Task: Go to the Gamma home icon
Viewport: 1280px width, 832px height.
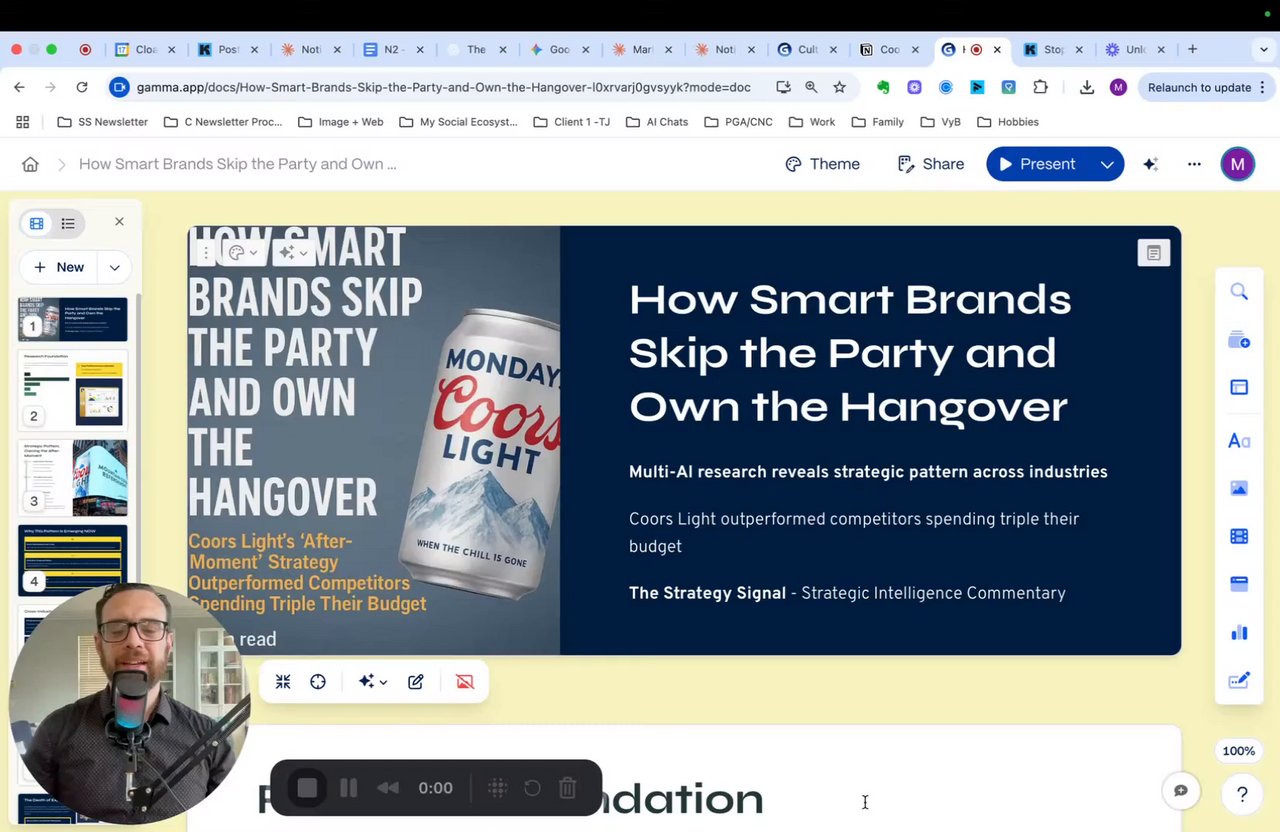Action: click(30, 164)
